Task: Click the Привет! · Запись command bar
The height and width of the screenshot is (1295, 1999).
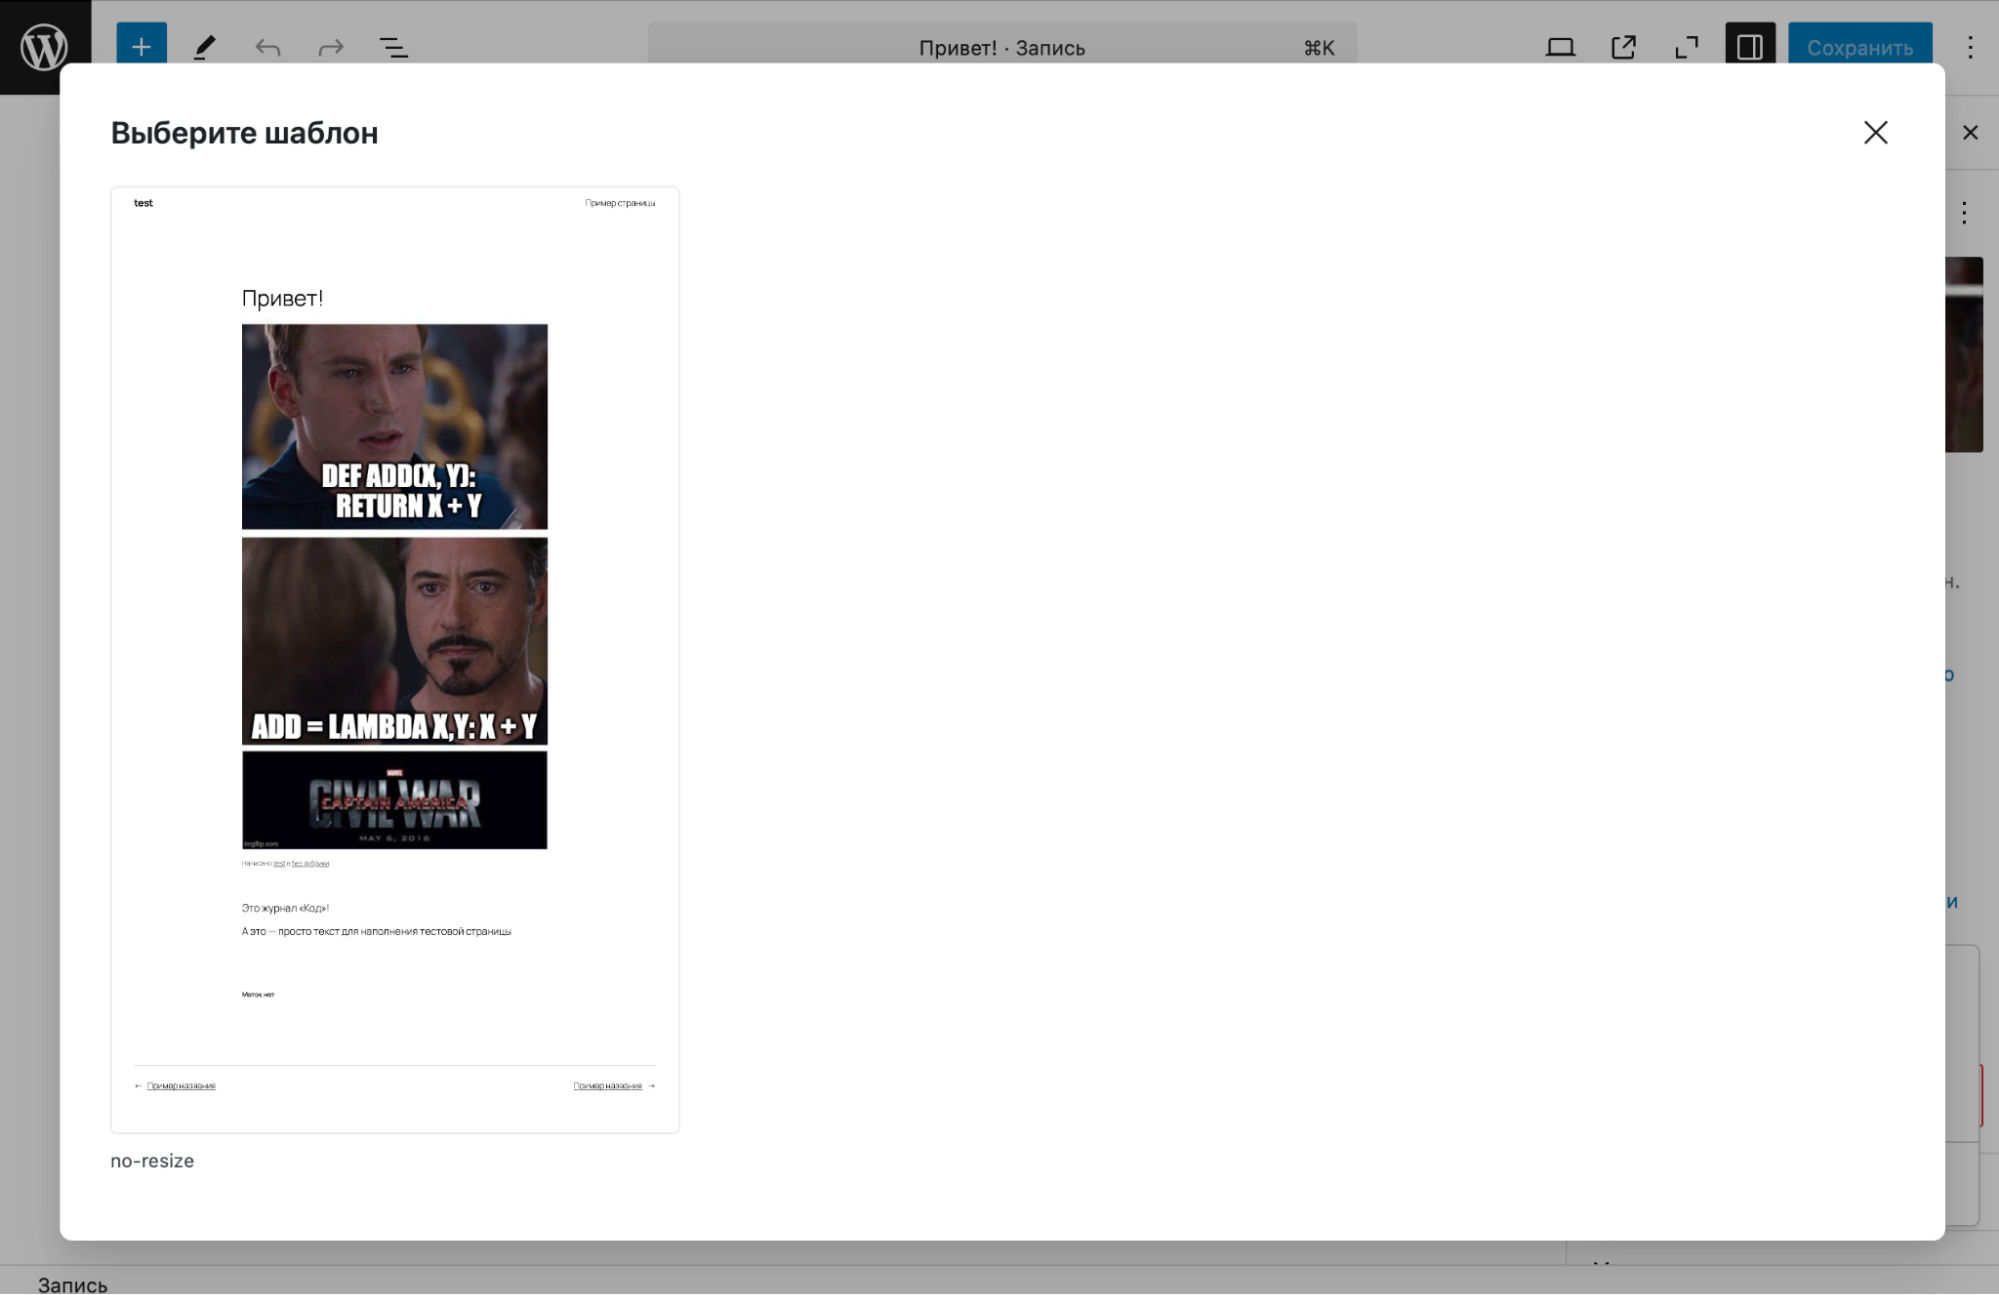Action: (x=1001, y=47)
